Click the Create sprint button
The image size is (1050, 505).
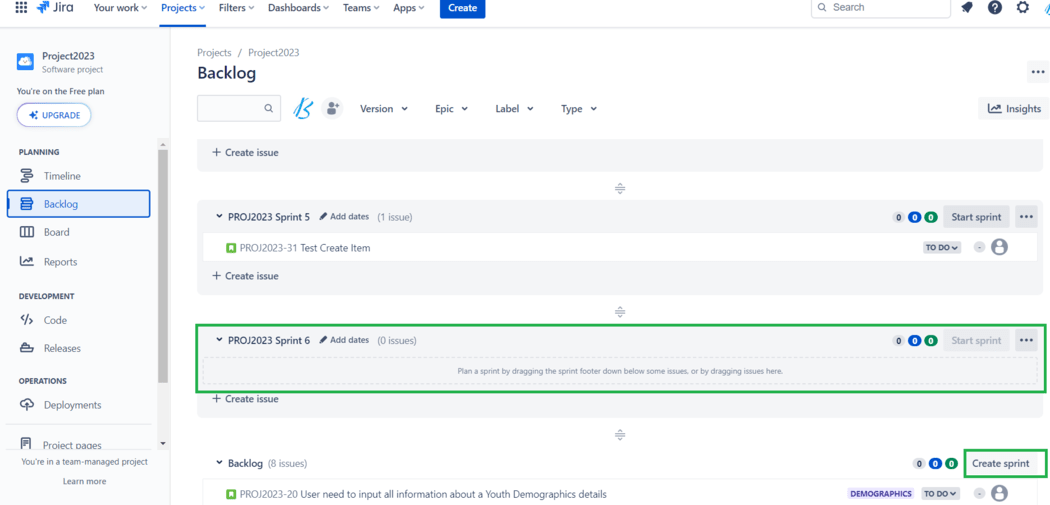coord(1001,463)
